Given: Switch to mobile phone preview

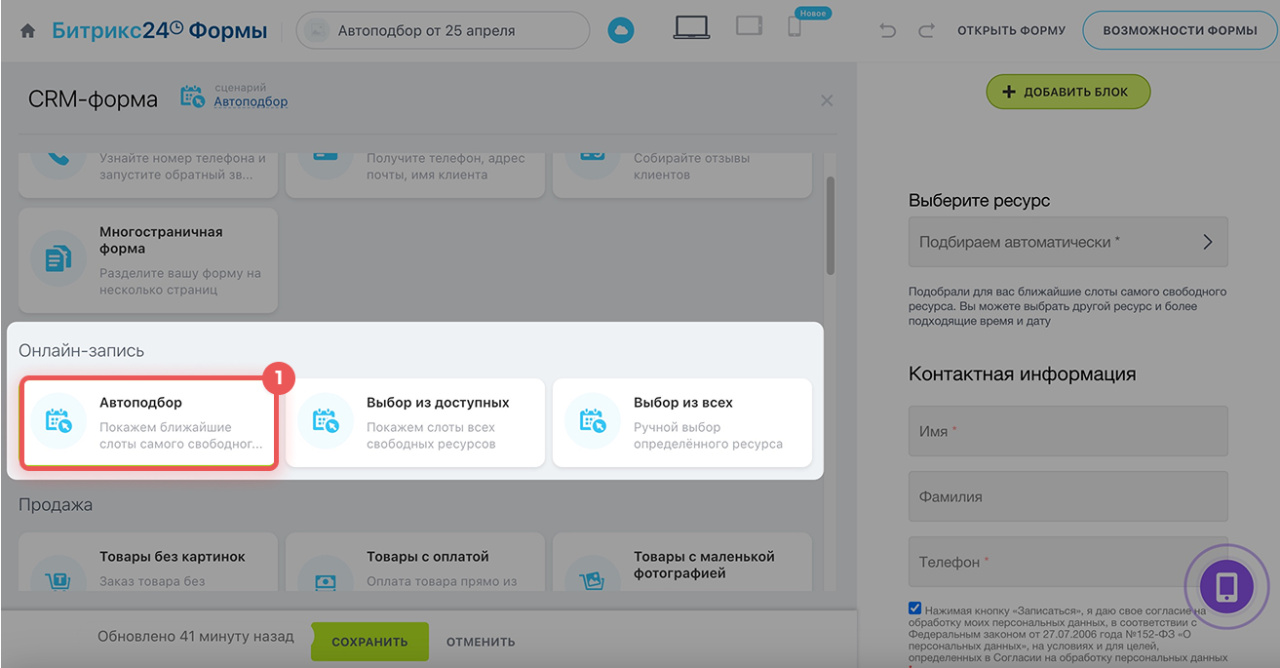Looking at the screenshot, I should pyautogui.click(x=795, y=28).
